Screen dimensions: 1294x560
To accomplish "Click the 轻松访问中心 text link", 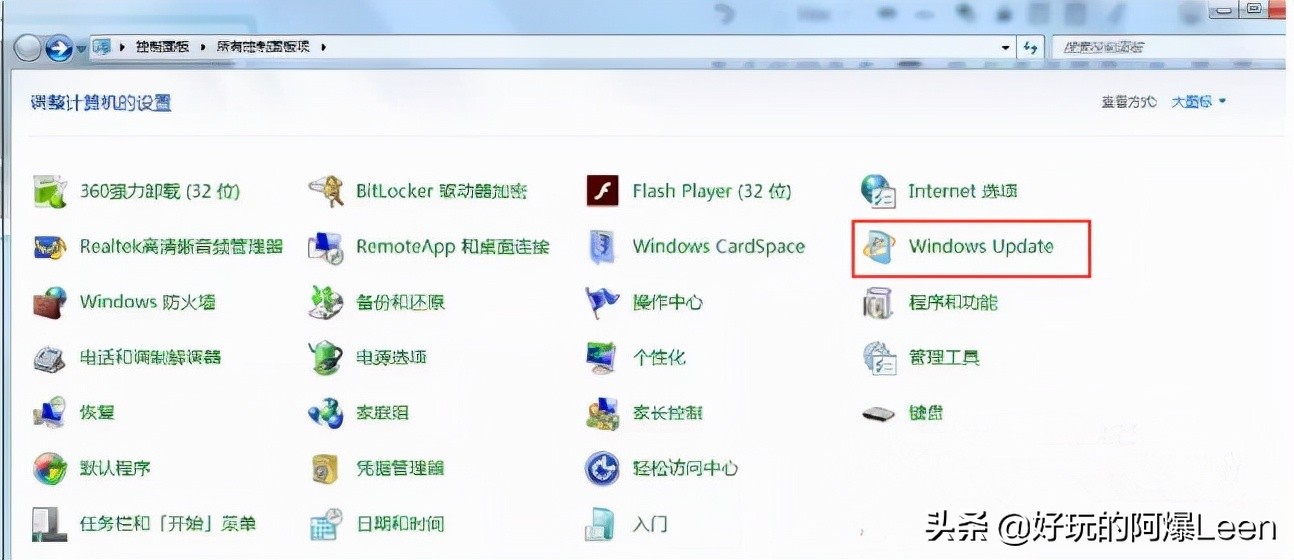I will point(686,467).
